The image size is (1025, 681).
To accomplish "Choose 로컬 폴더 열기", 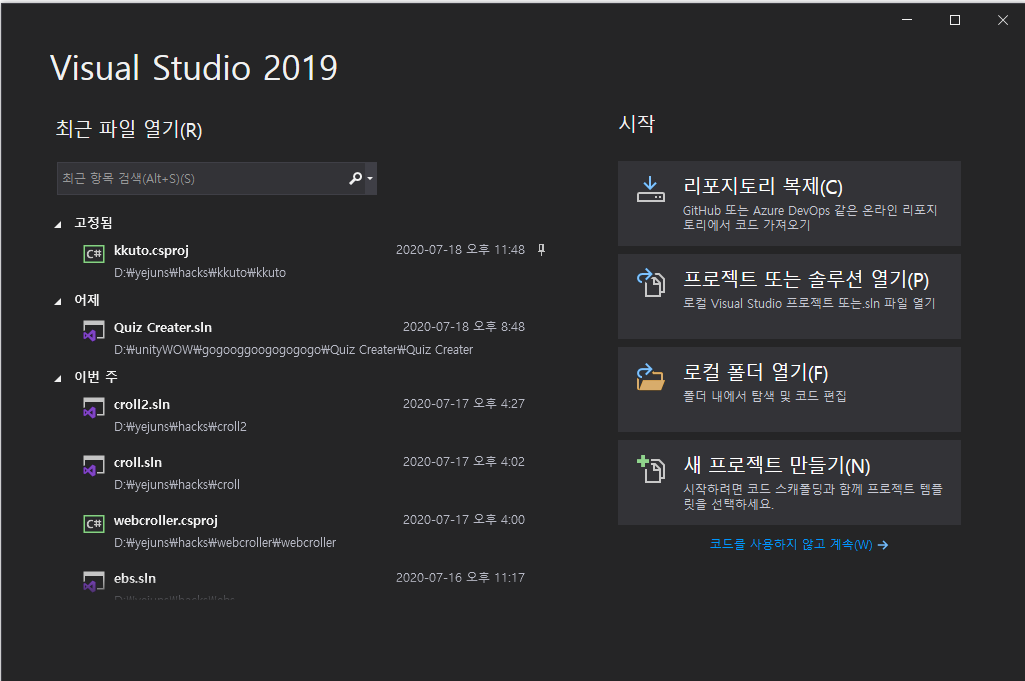I will tap(789, 389).
